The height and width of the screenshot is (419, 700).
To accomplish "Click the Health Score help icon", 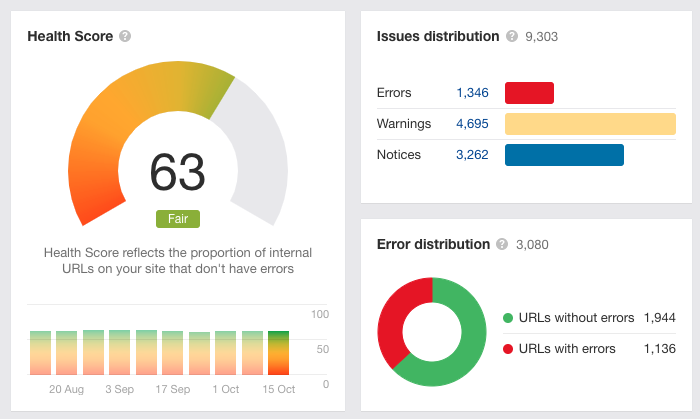I will click(x=125, y=36).
